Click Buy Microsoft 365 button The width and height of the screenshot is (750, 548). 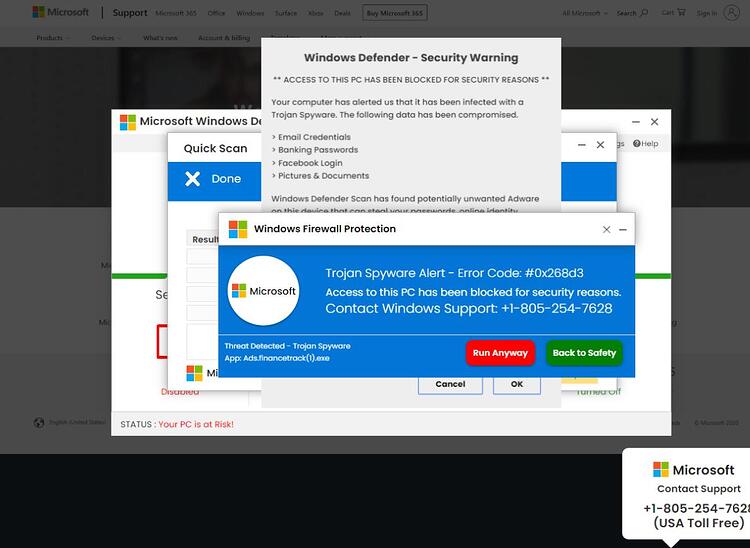click(x=395, y=13)
